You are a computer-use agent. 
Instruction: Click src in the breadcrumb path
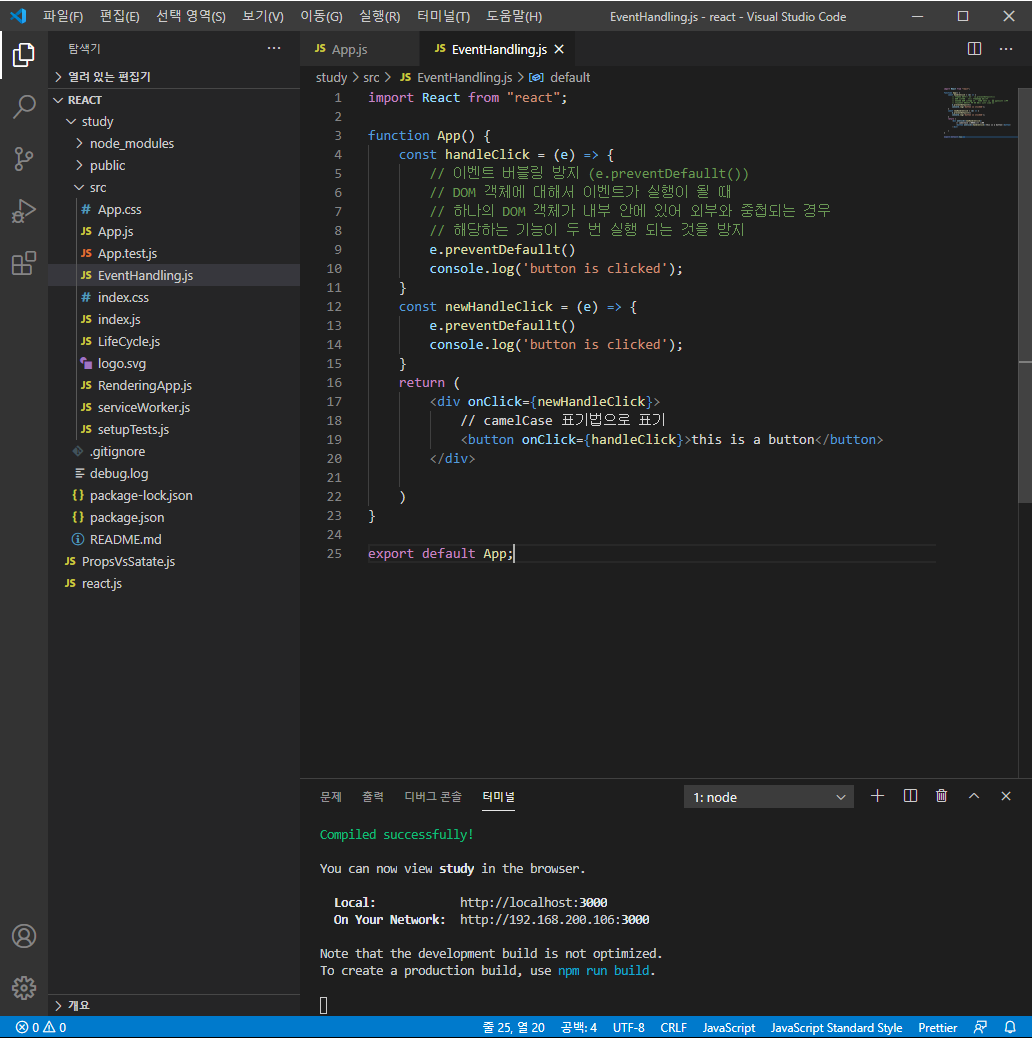371,77
